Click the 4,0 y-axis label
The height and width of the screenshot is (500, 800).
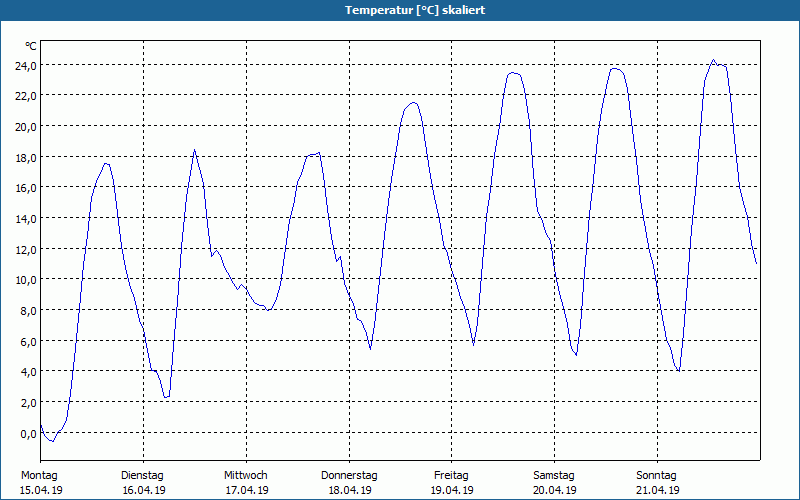(28, 372)
